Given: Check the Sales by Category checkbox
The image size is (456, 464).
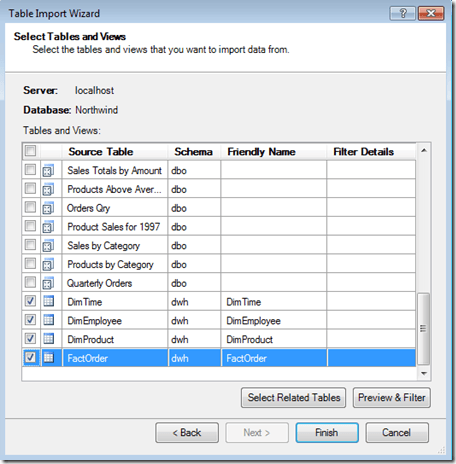Looking at the screenshot, I should pyautogui.click(x=30, y=245).
